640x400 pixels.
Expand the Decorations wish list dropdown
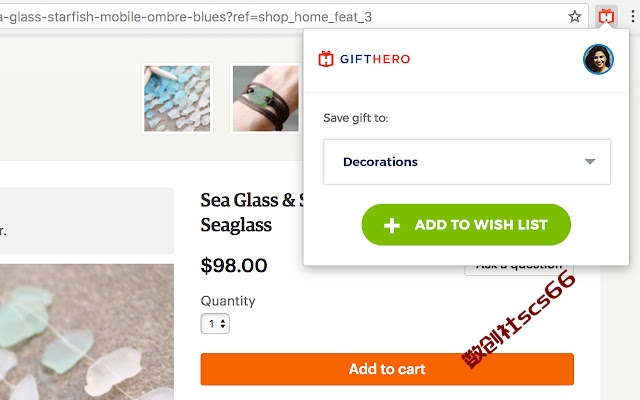pos(467,162)
